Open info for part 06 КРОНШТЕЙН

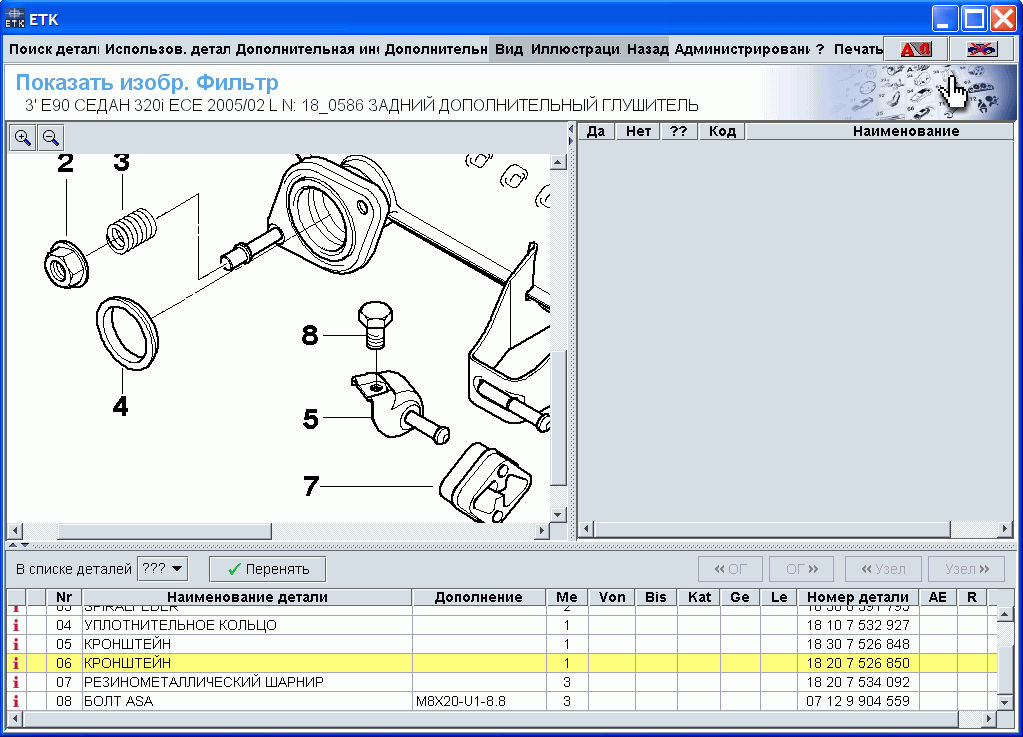pos(17,662)
